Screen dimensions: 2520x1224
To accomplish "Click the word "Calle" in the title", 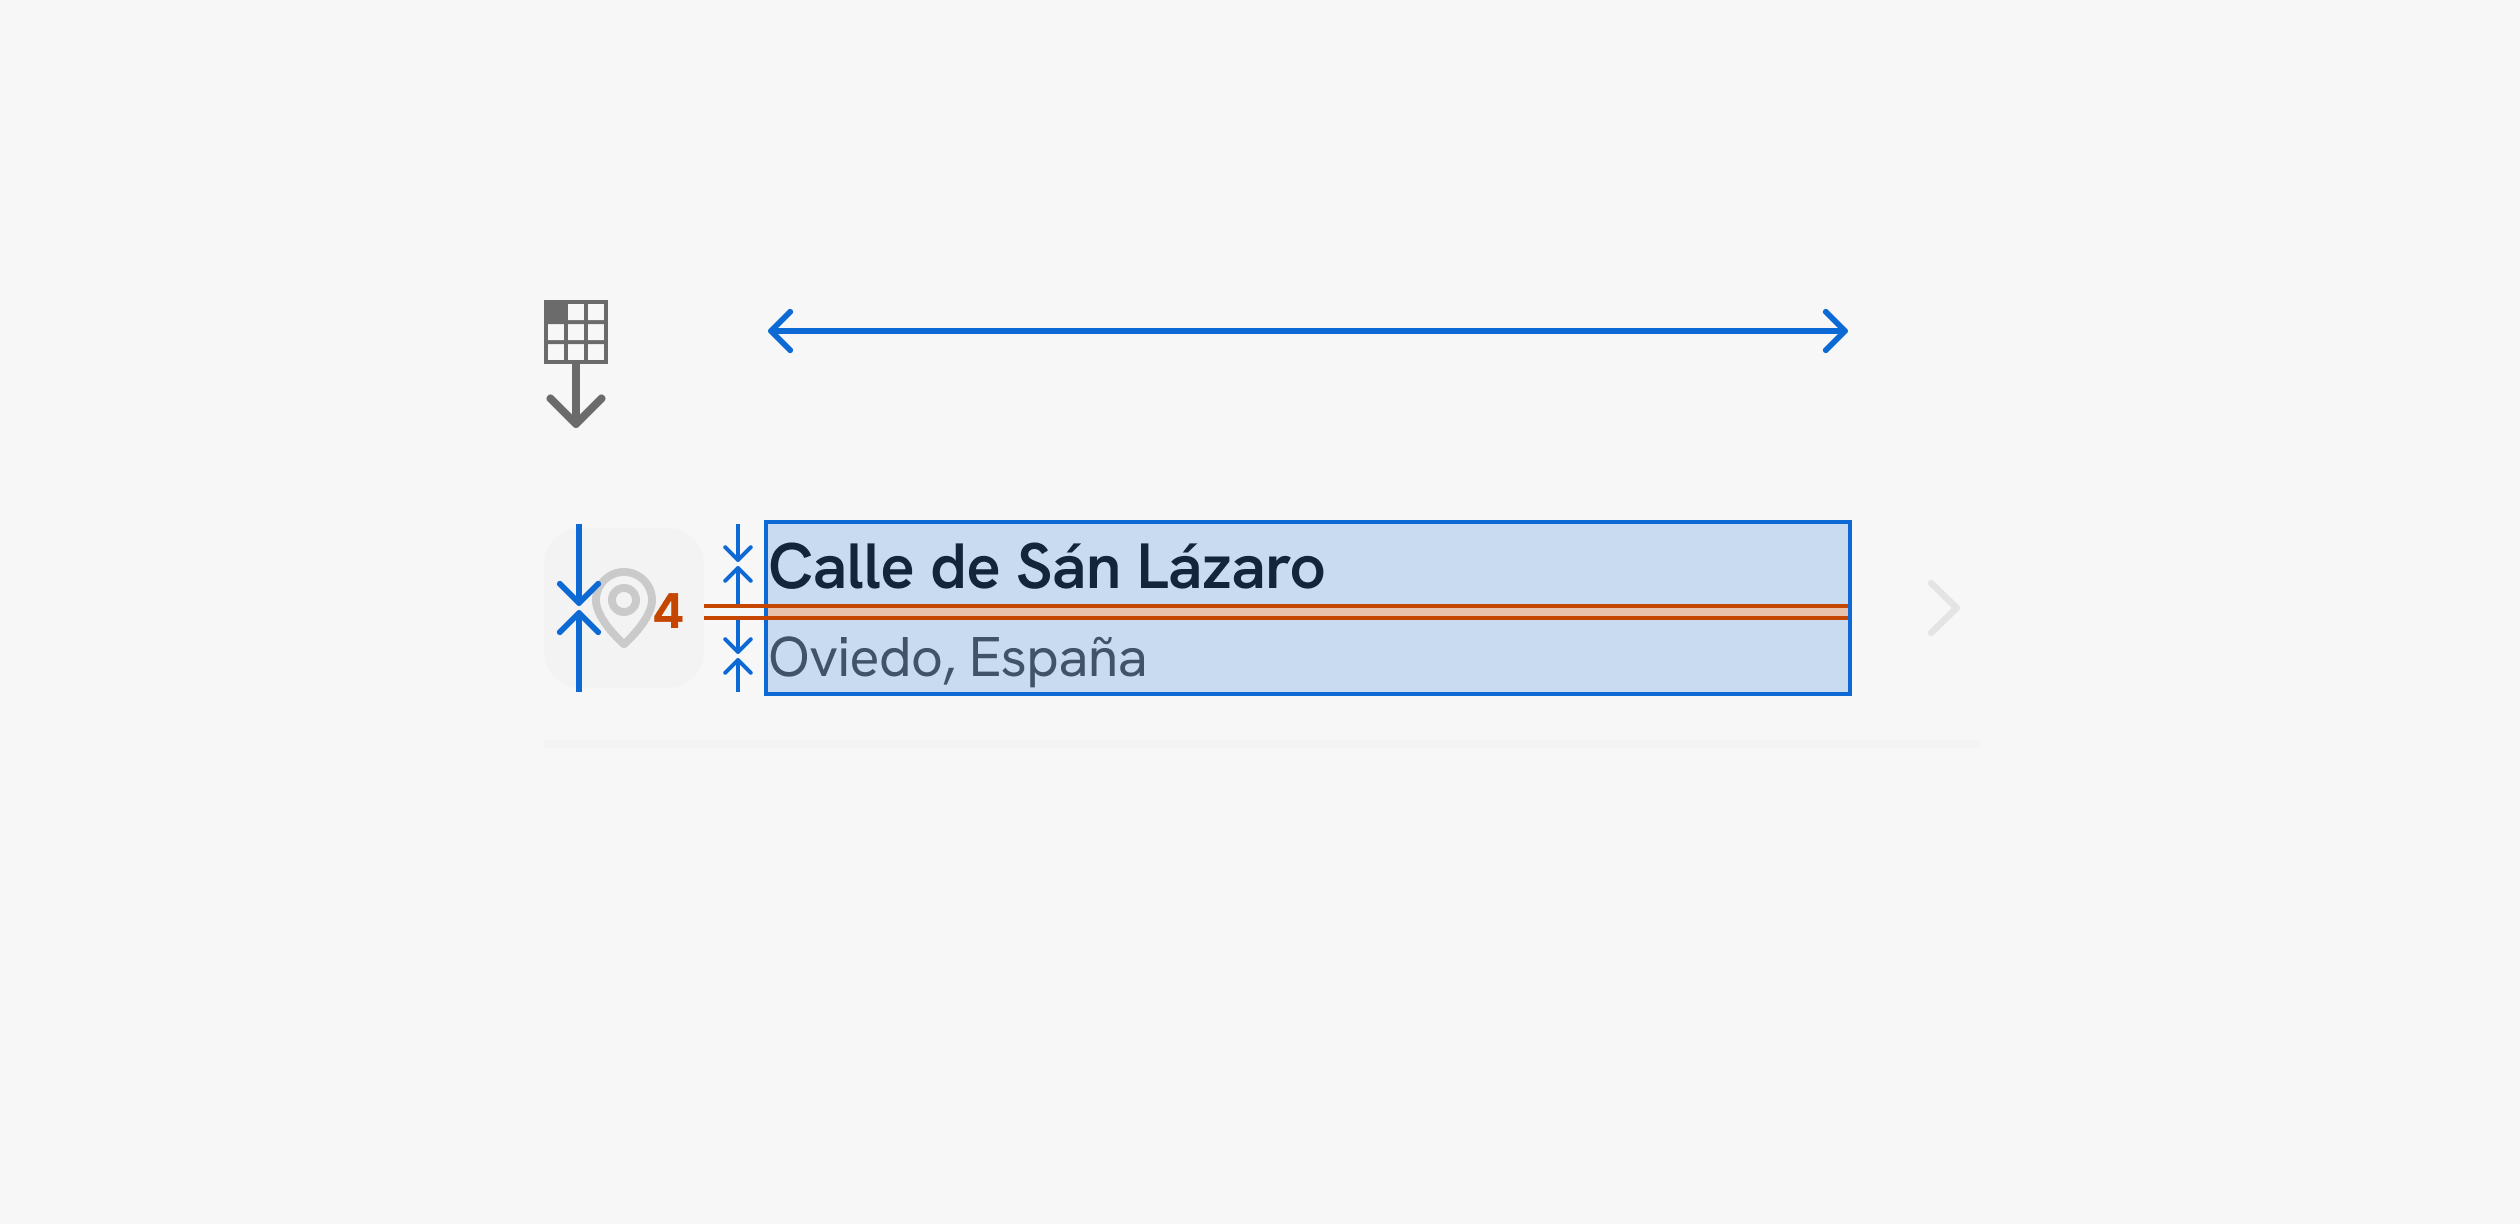I will [x=841, y=567].
